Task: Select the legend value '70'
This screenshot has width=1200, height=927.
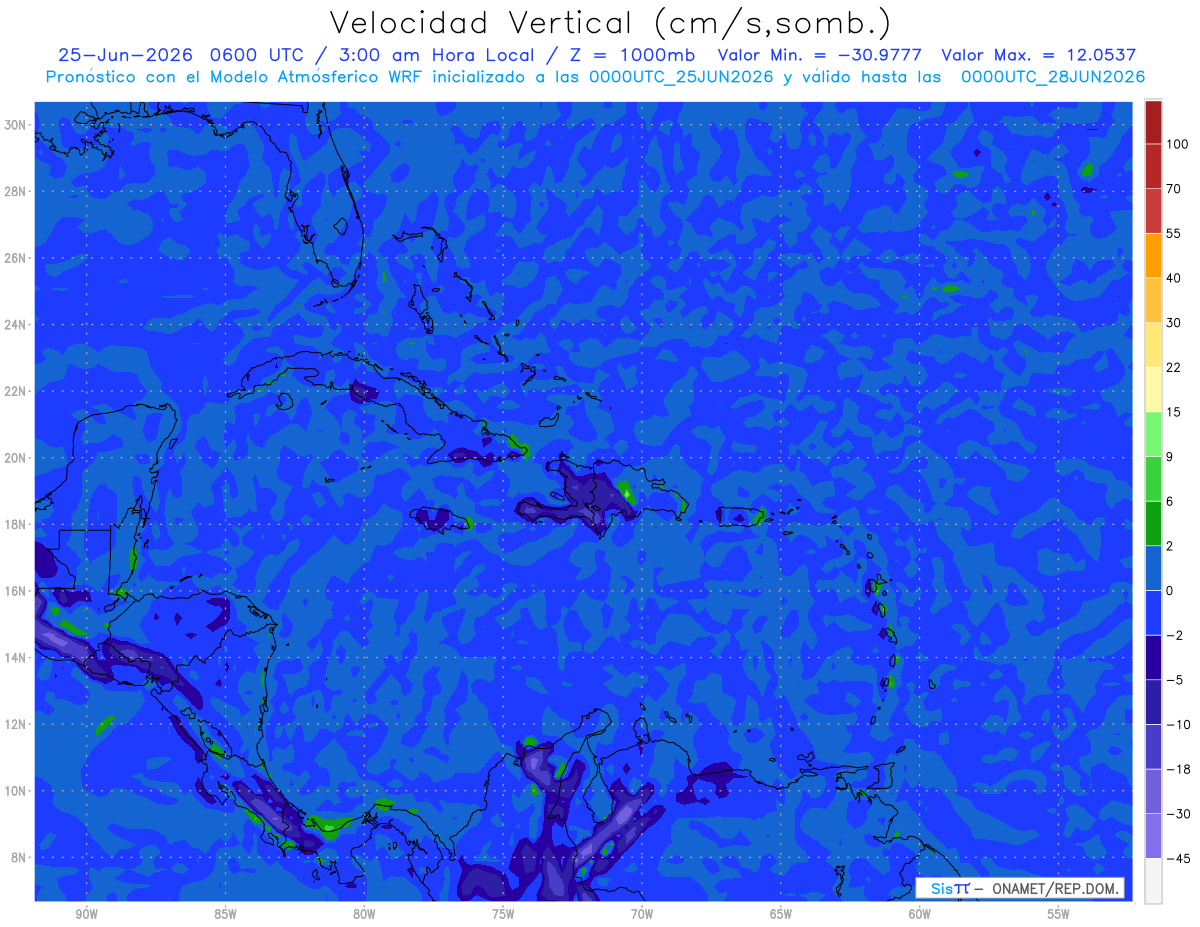Action: pos(1174,189)
